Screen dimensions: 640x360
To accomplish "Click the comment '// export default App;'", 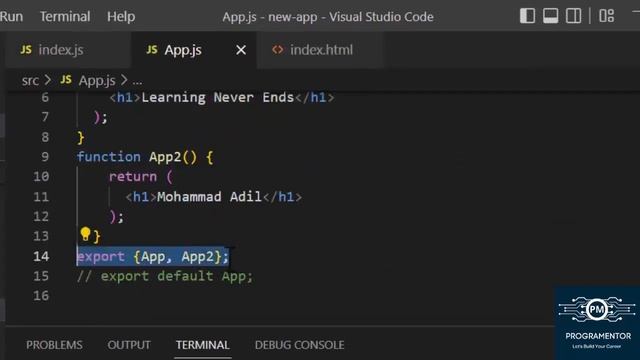I will pyautogui.click(x=165, y=276).
